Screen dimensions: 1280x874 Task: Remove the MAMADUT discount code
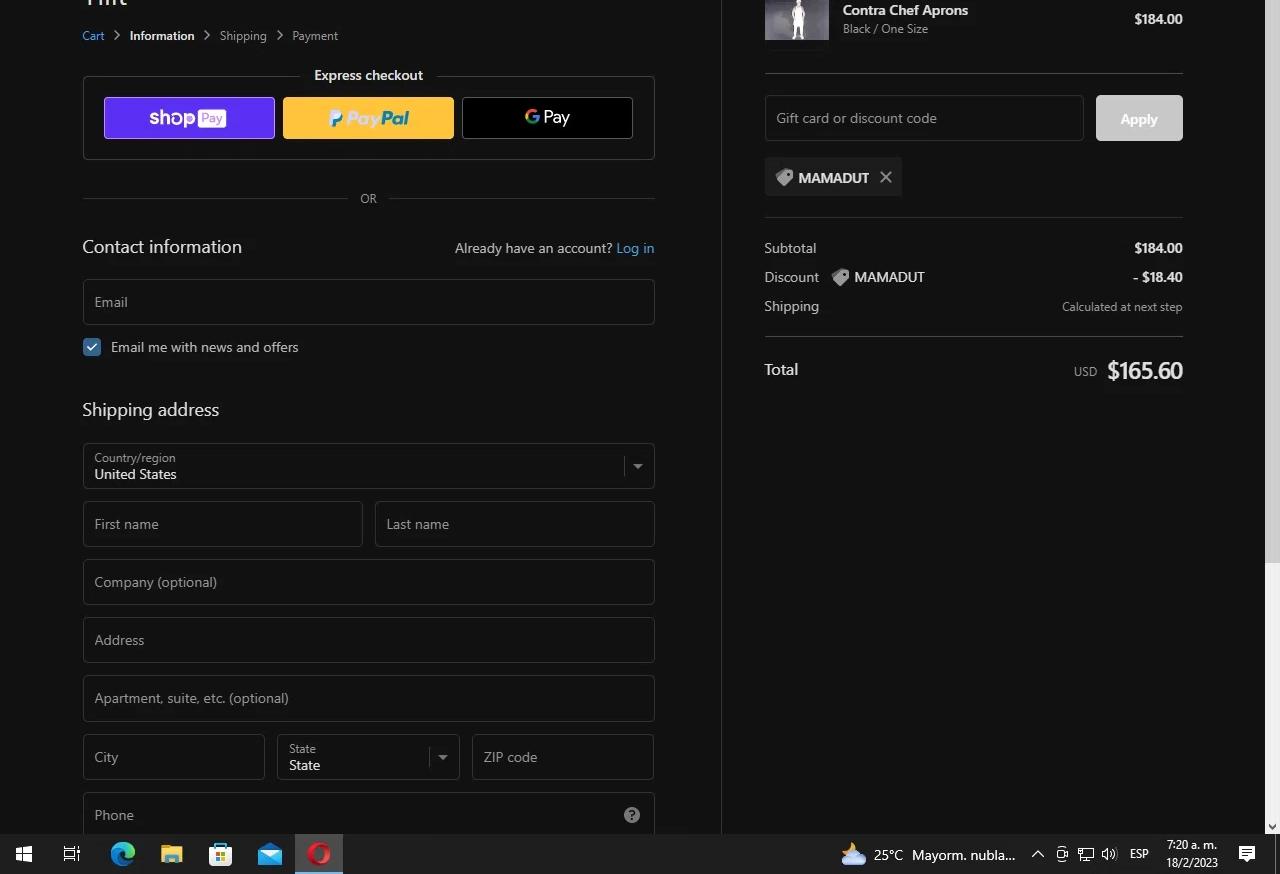886,177
